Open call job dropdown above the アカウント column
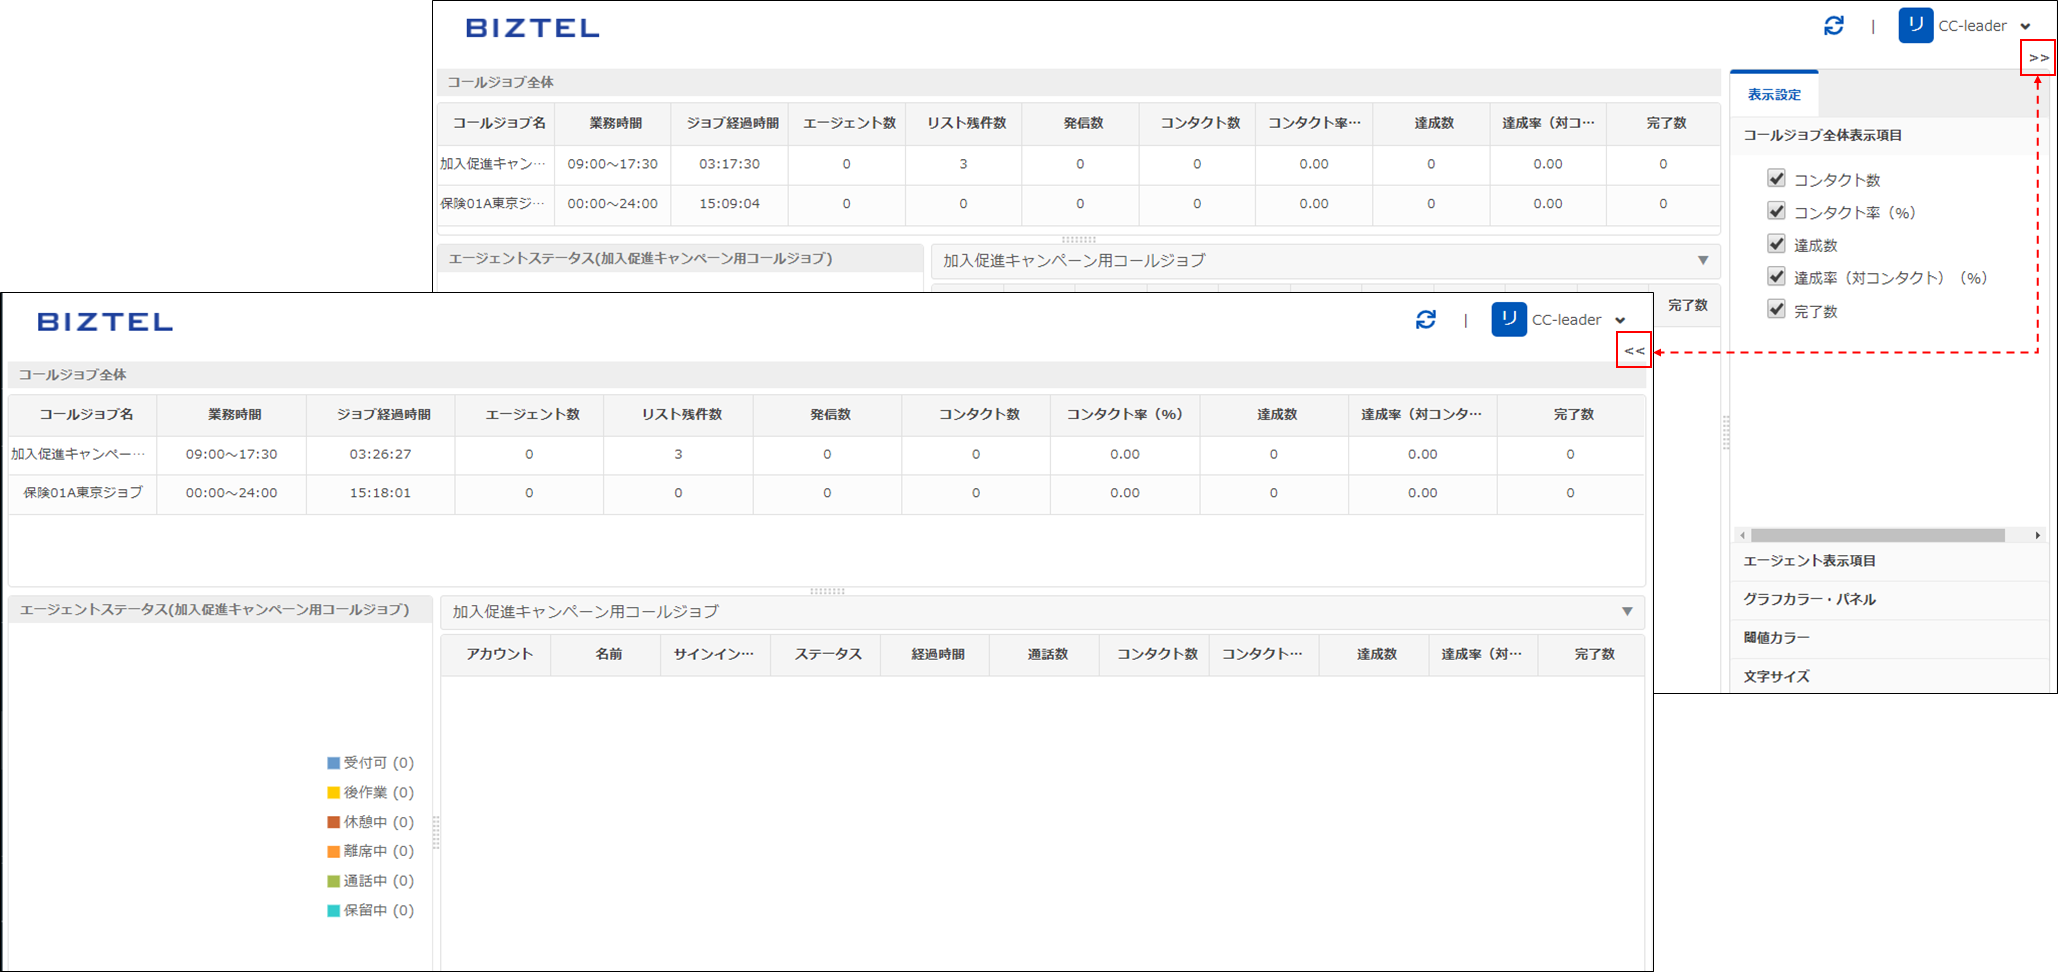Screen dimensions: 2058x972 [1626, 611]
